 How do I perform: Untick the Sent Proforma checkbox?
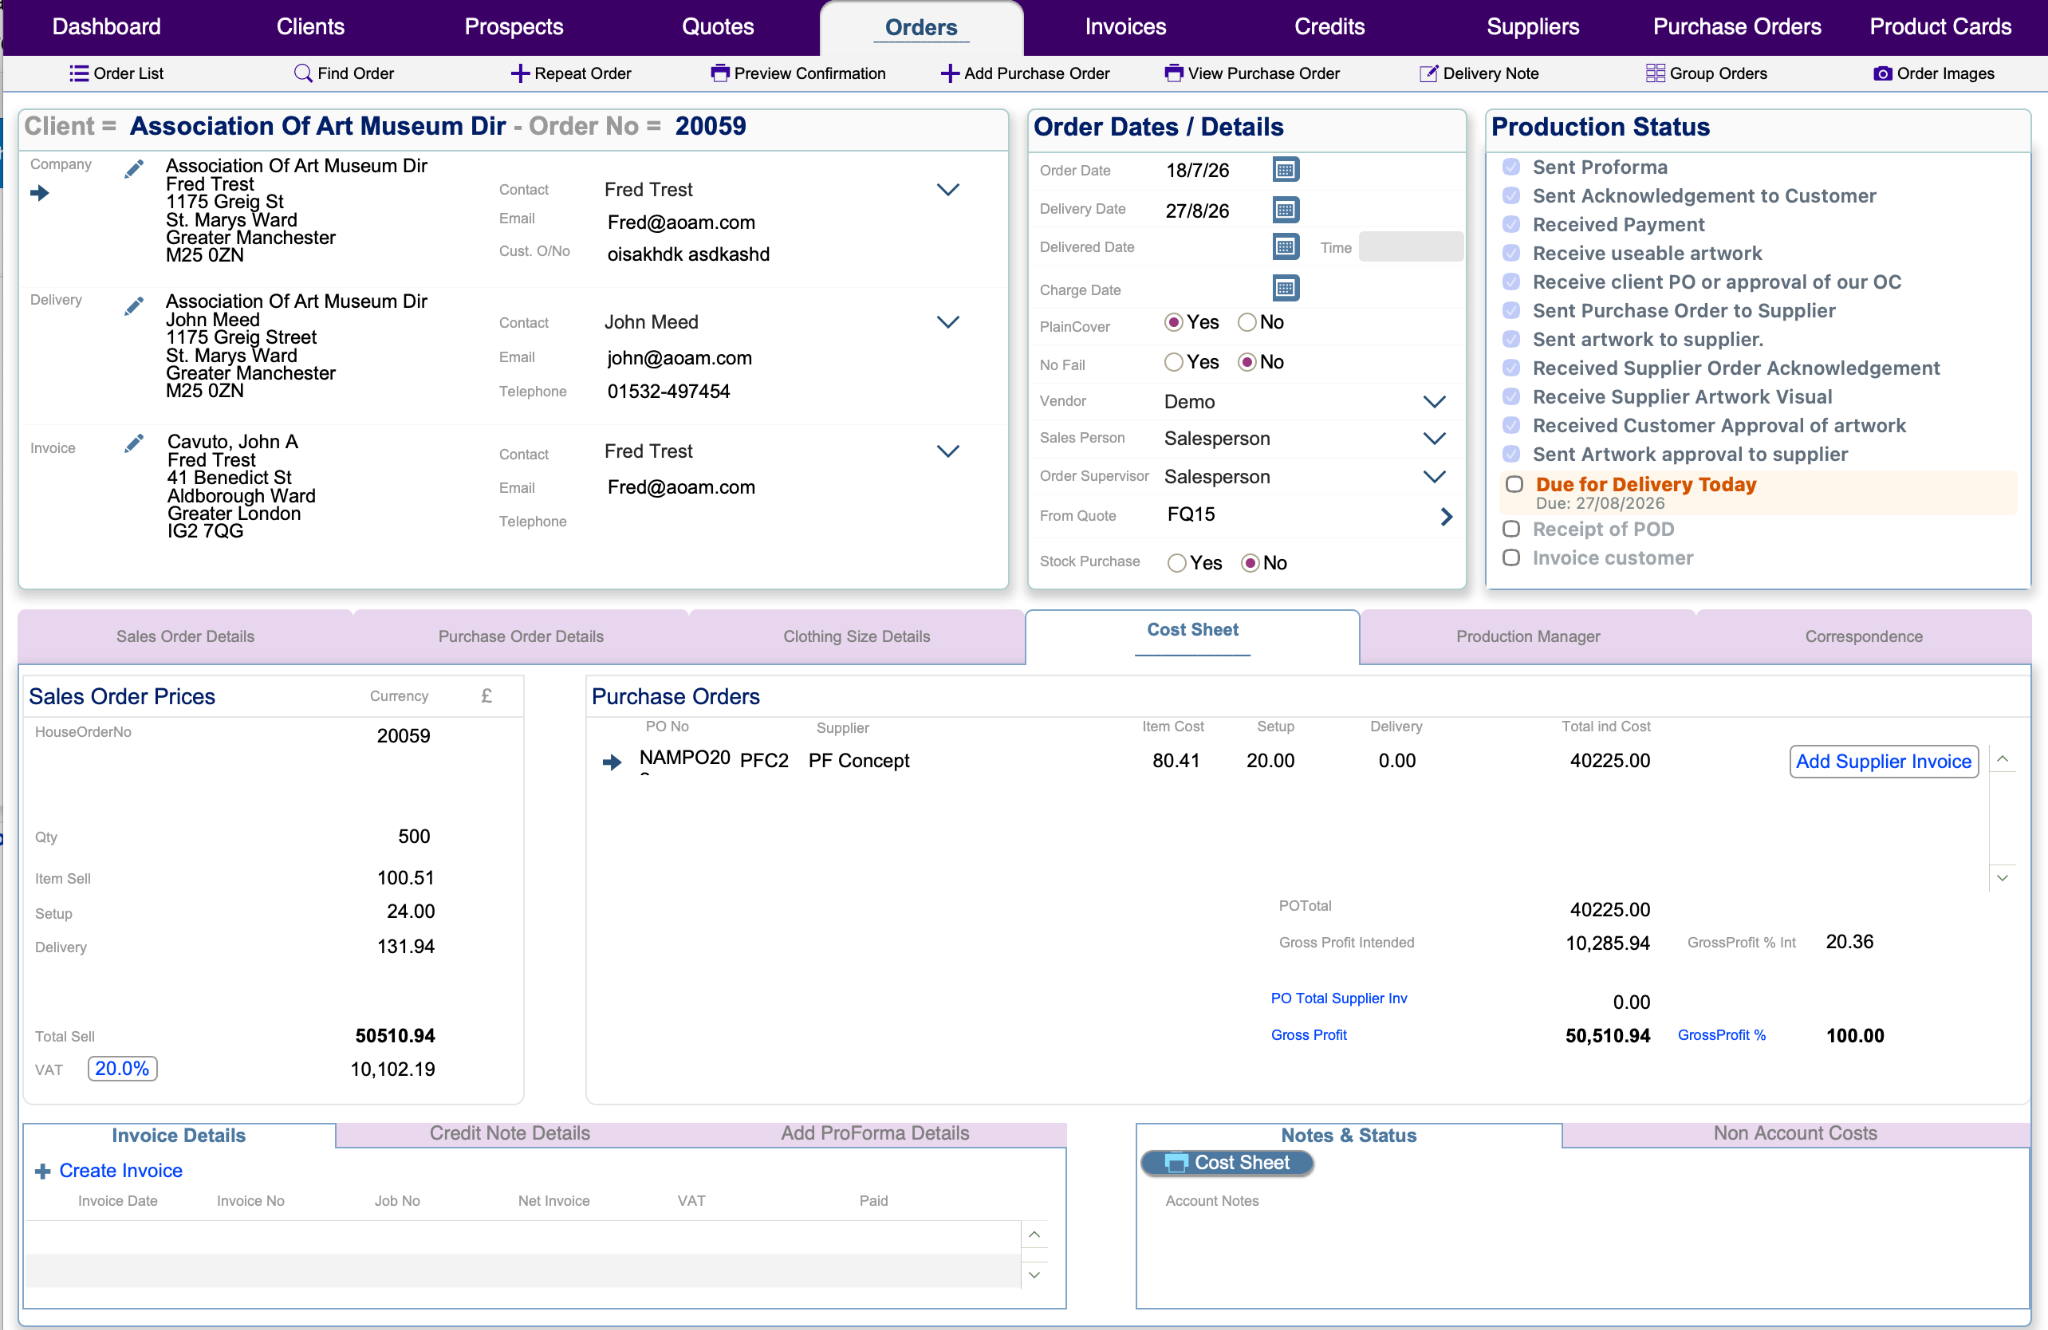1512,167
